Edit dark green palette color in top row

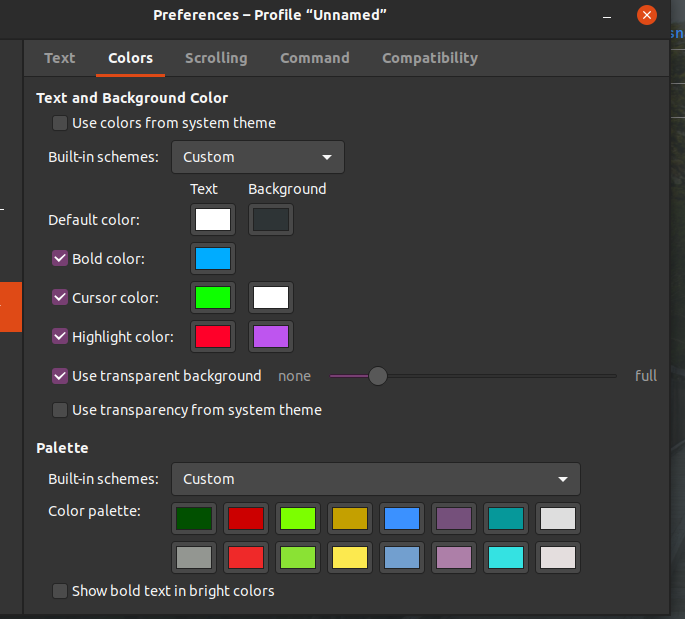(x=194, y=519)
